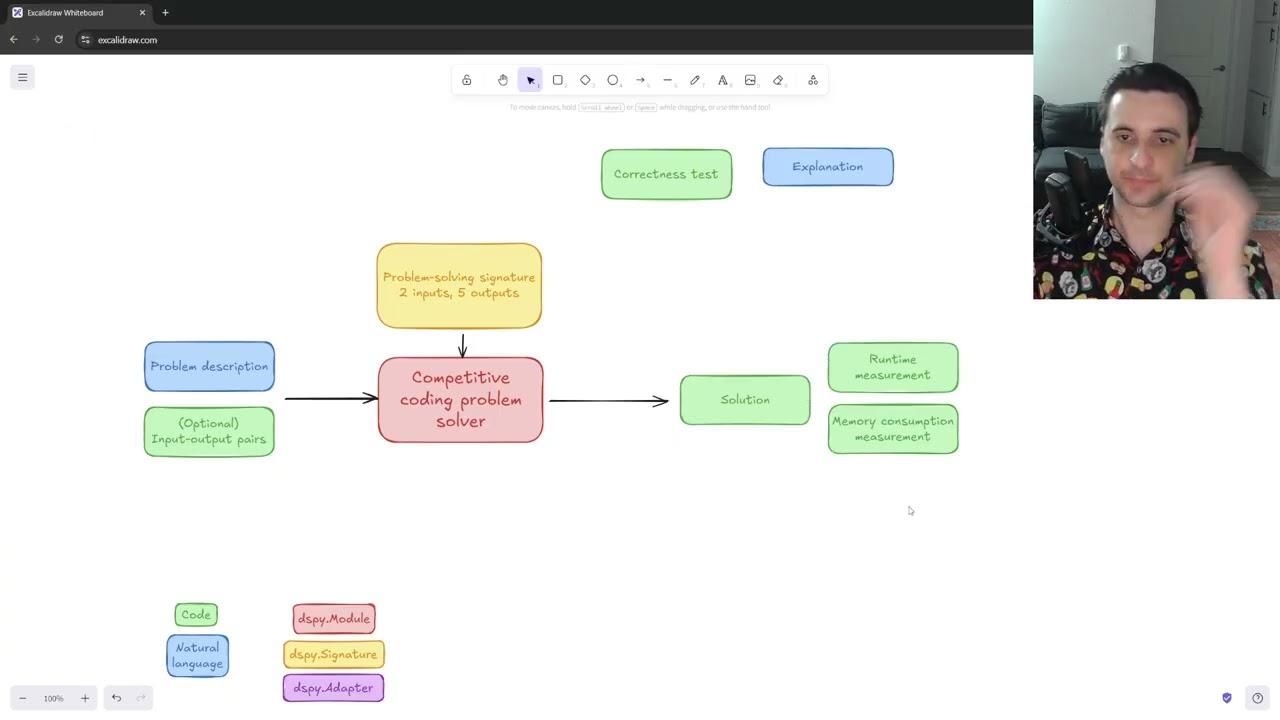The width and height of the screenshot is (1280, 720).
Task: Select the dspy.Signature legend box
Action: point(334,654)
